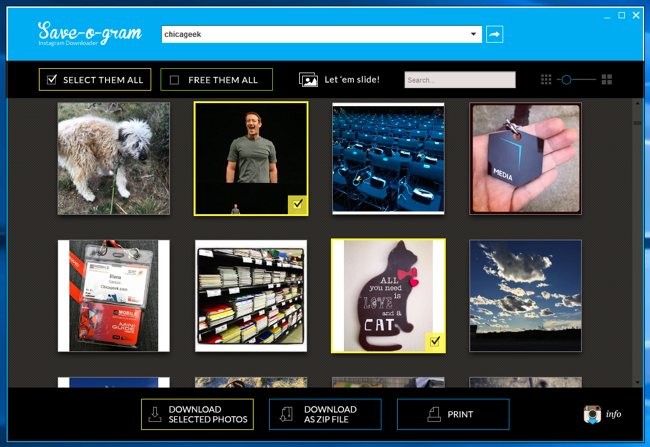650x447 pixels.
Task: Click the SELECT THEM ALL button
Action: coord(95,80)
